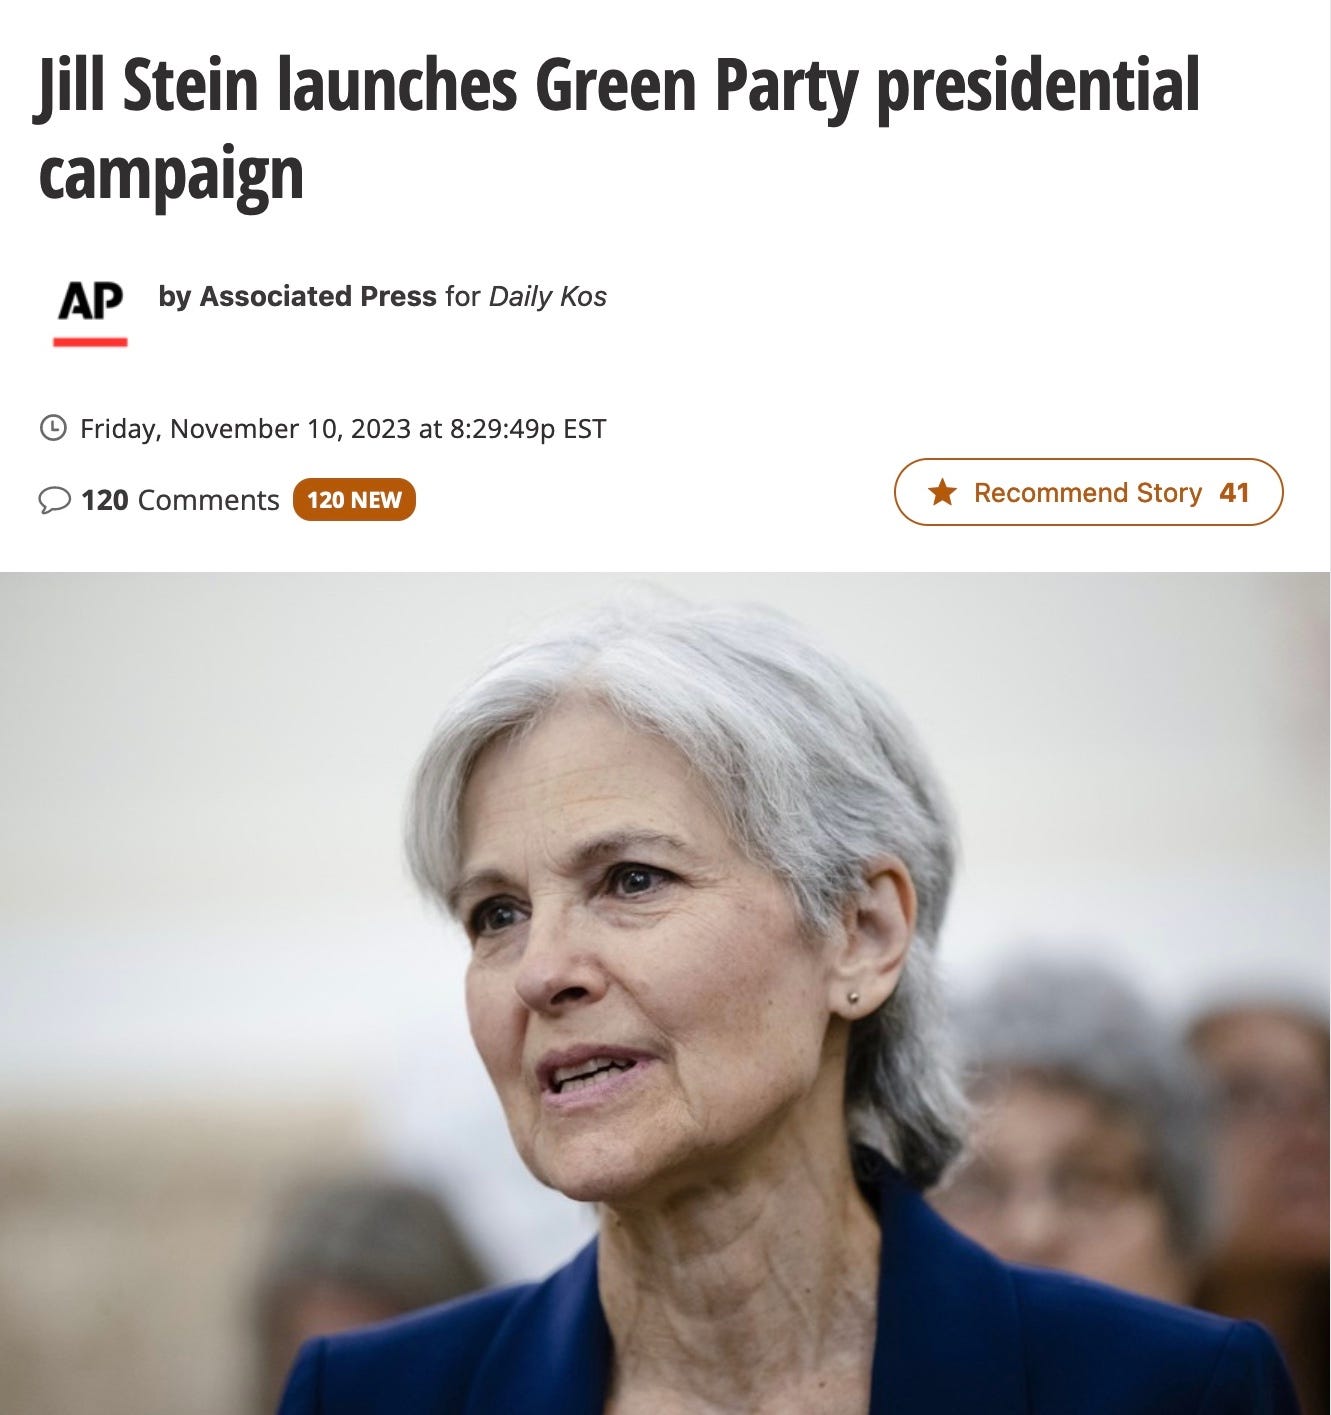
Task: Click the 8:29:49p EST time text
Action: click(x=528, y=429)
